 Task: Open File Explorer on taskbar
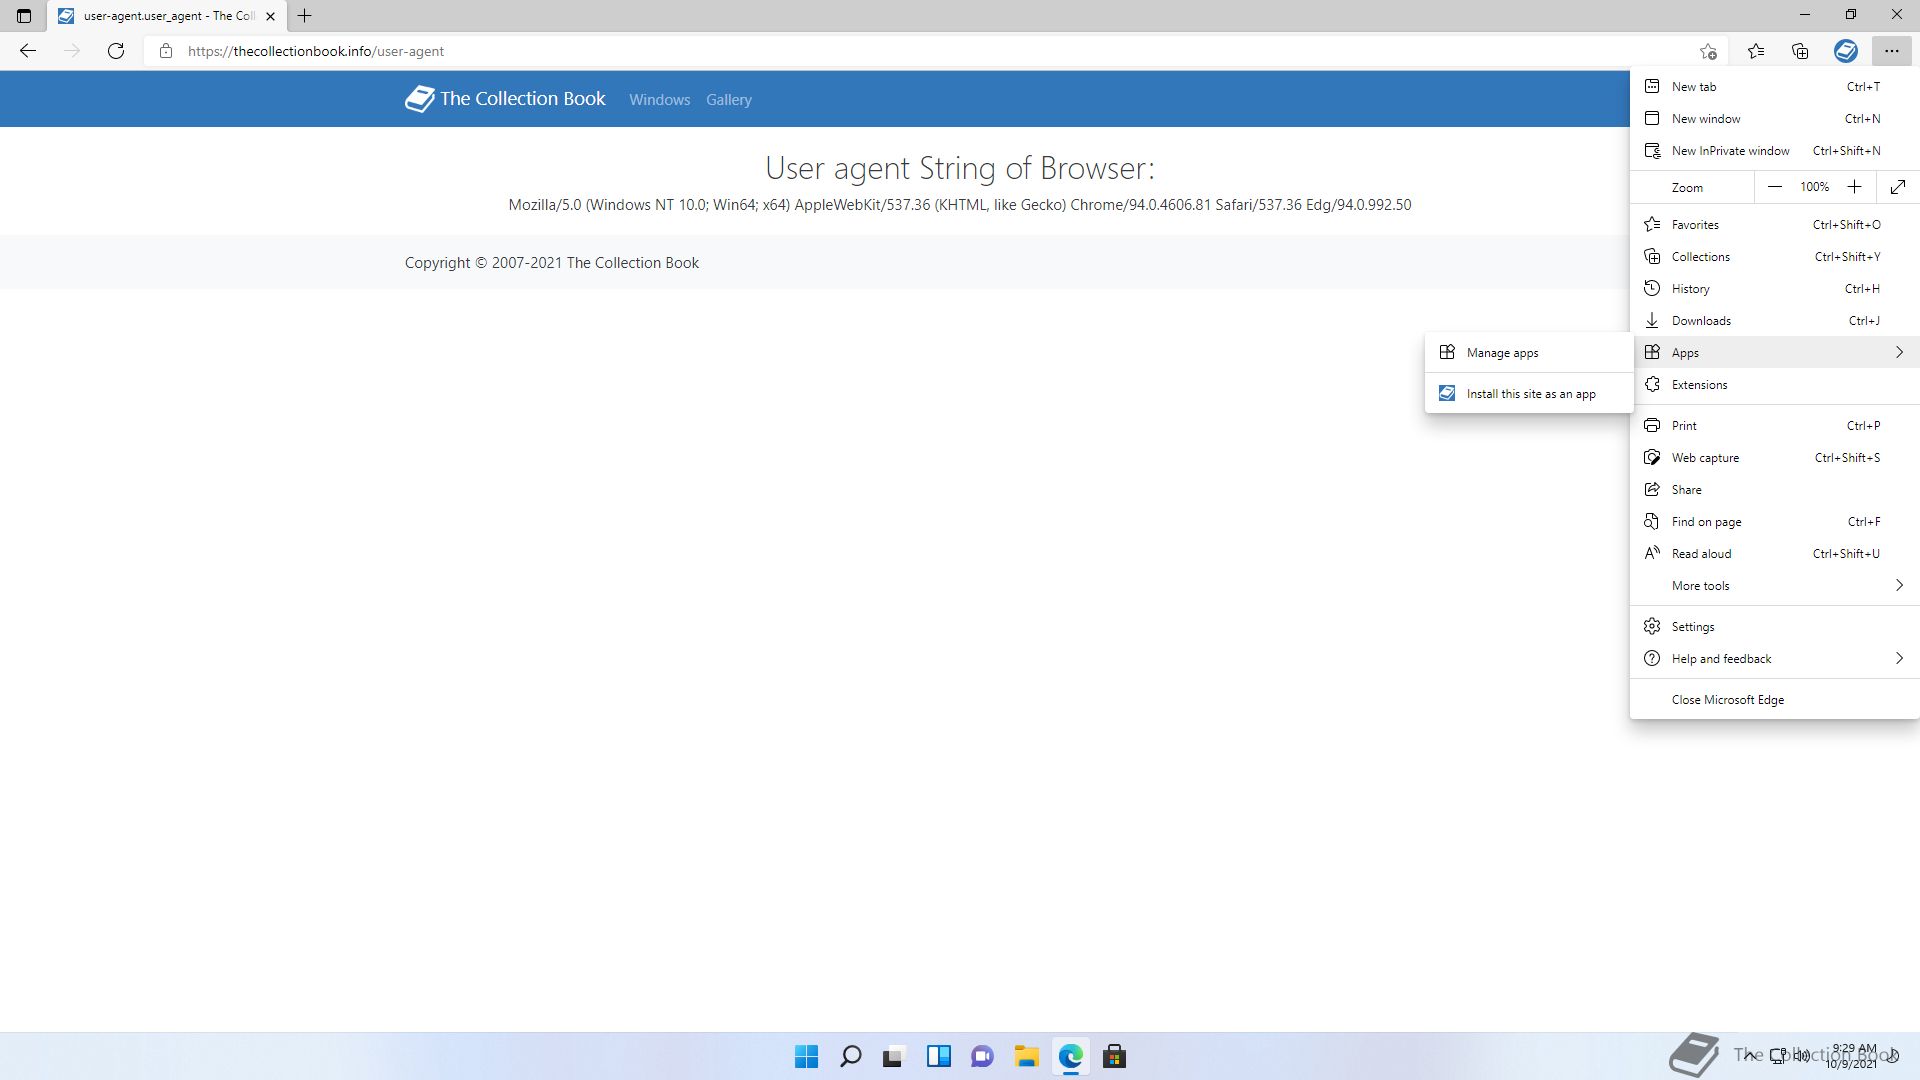[x=1026, y=1057]
